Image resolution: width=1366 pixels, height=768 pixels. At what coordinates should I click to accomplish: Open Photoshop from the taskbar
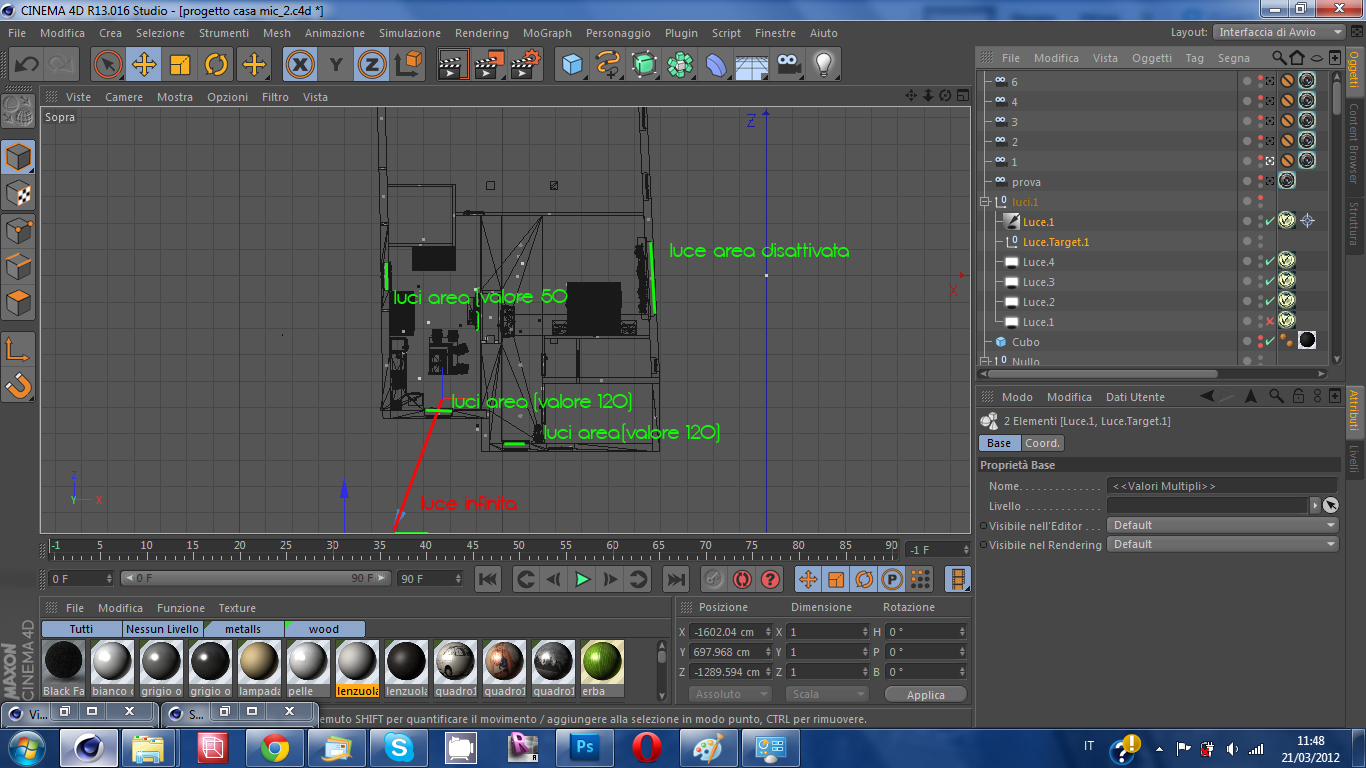583,748
